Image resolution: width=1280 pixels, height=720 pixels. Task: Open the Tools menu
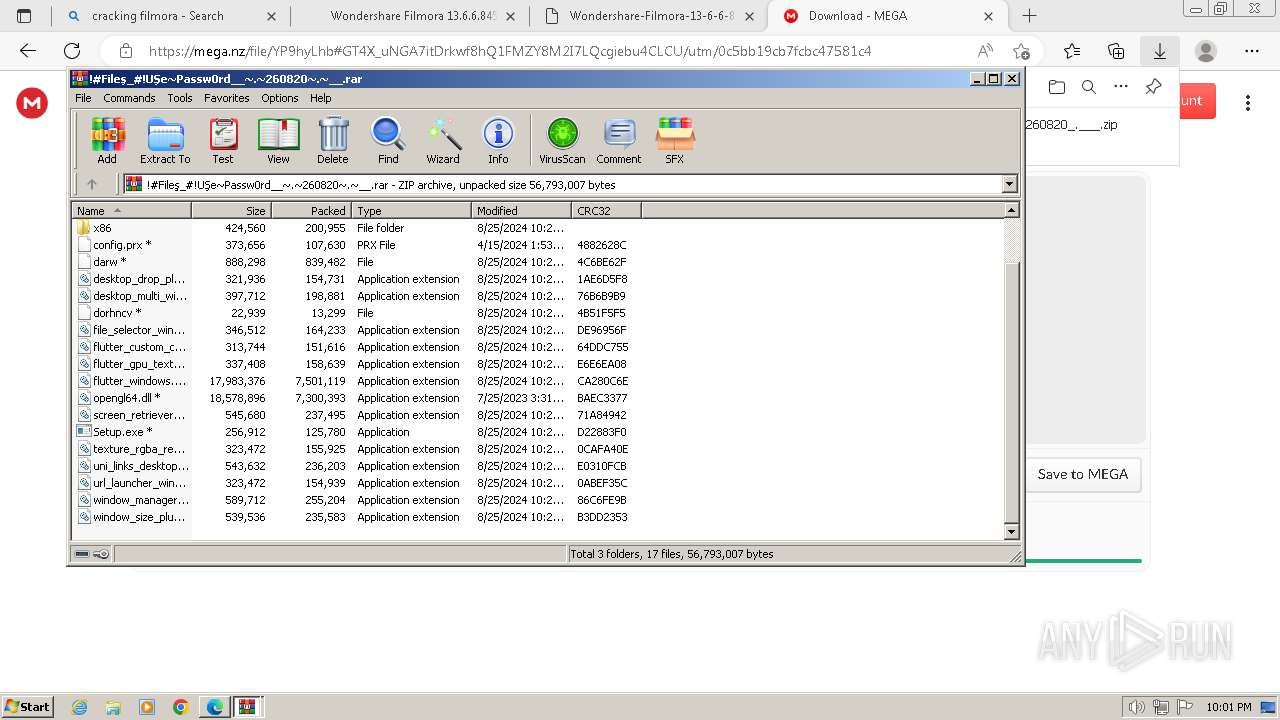coord(180,98)
